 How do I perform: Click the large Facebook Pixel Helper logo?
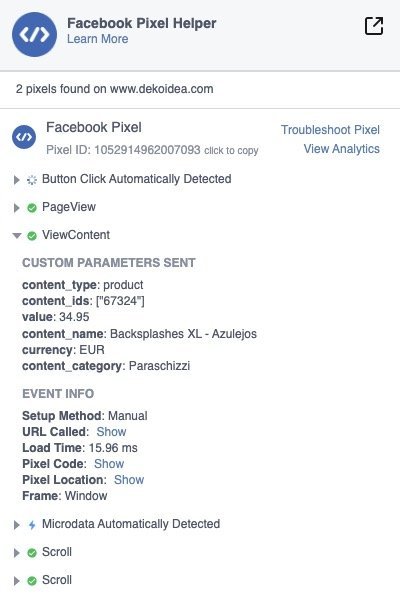(x=34, y=34)
